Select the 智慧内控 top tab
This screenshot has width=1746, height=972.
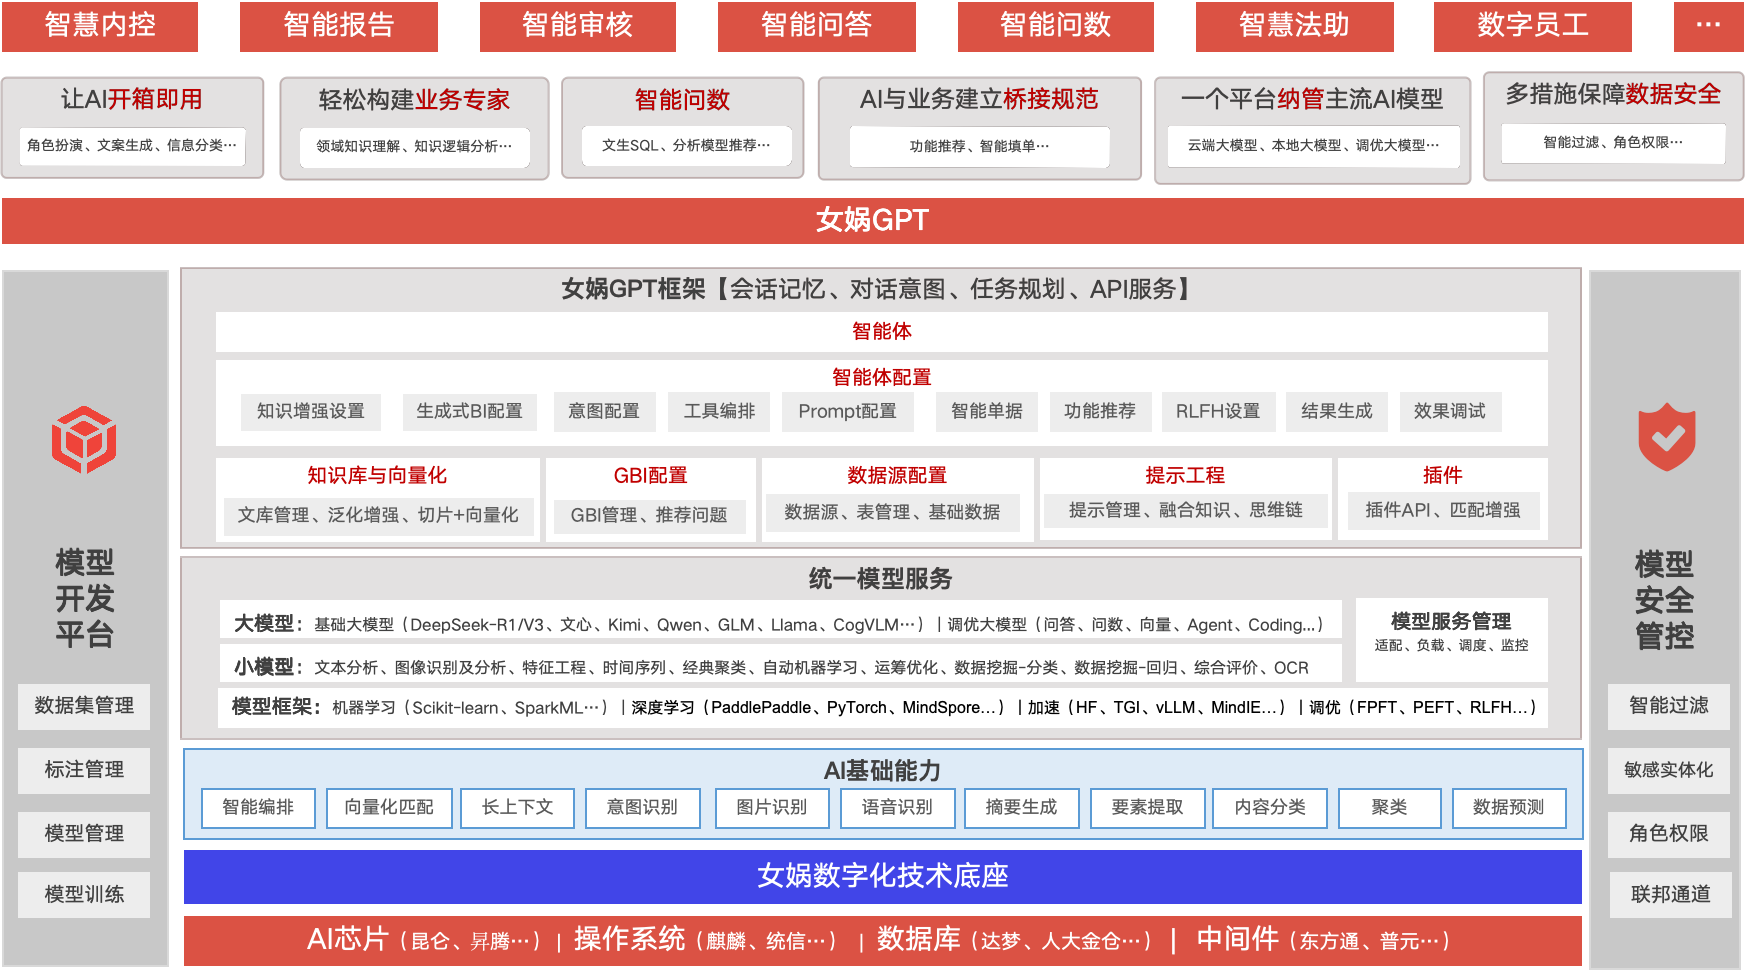click(100, 25)
